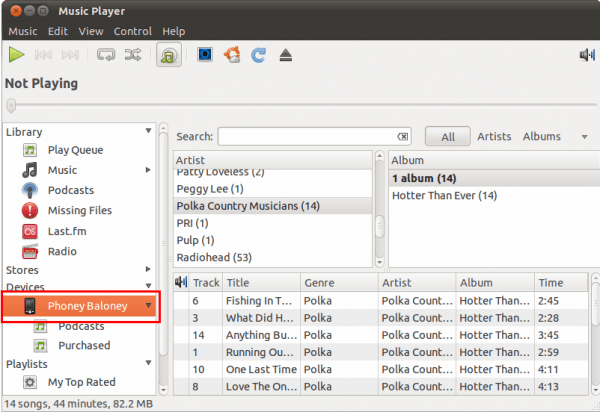
Task: Open the Music menu
Action: [x=23, y=31]
